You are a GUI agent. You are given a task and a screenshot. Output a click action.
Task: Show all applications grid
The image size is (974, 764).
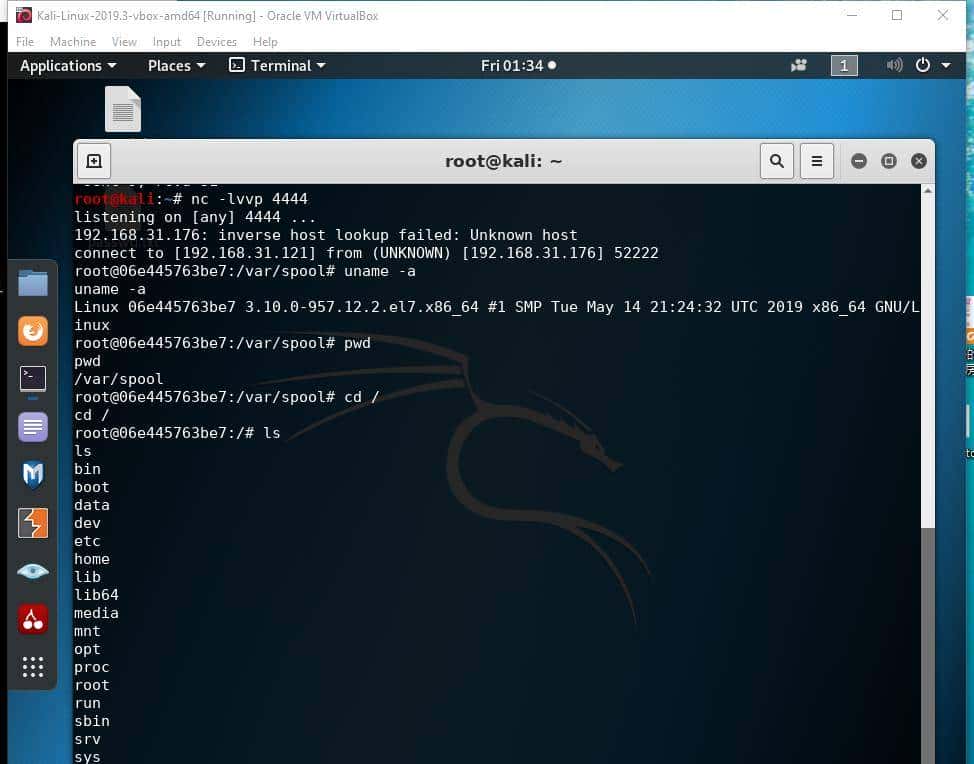coord(33,667)
